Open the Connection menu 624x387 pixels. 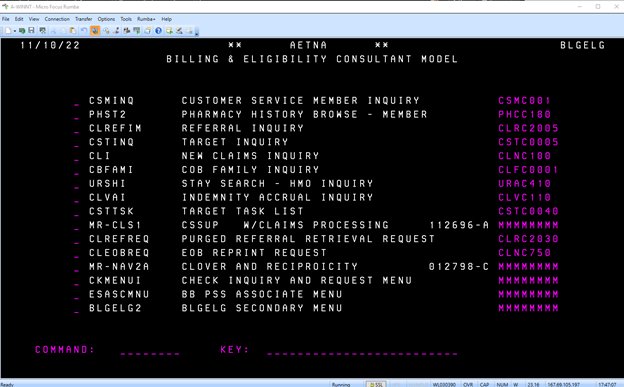pos(57,19)
